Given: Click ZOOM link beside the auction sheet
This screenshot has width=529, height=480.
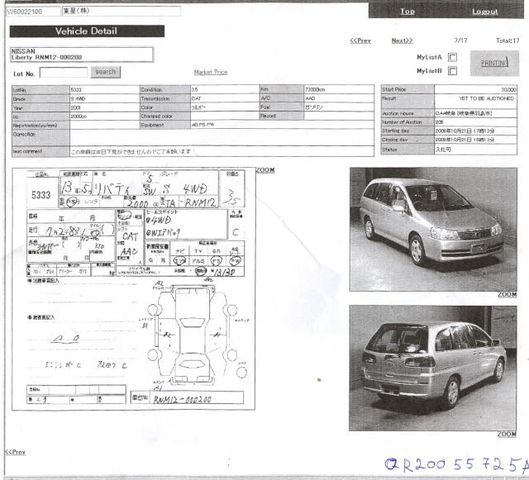Looking at the screenshot, I should (265, 170).
